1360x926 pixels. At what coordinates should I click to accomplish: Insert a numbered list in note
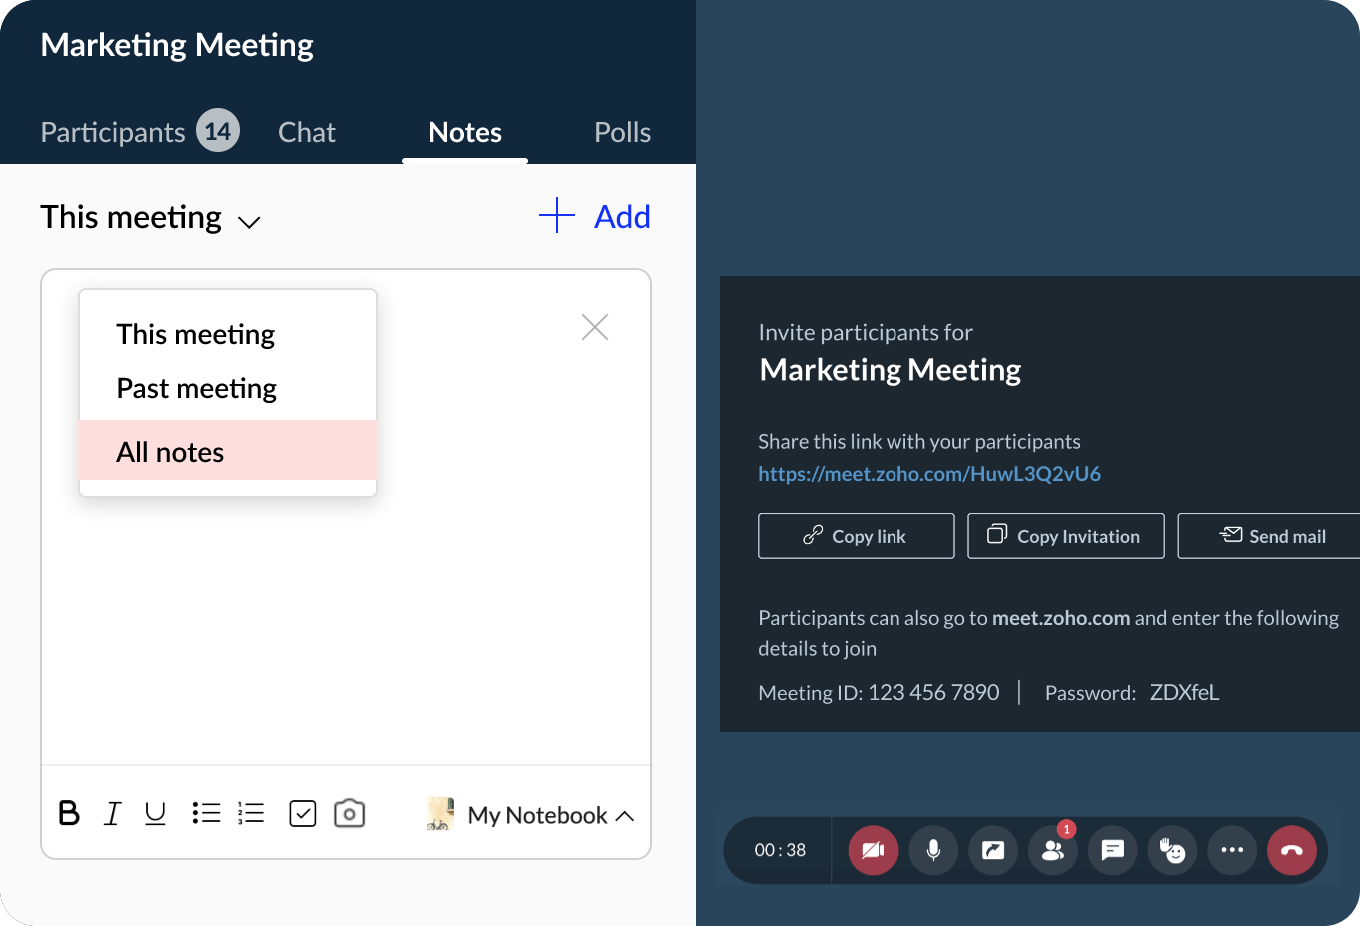pyautogui.click(x=251, y=813)
